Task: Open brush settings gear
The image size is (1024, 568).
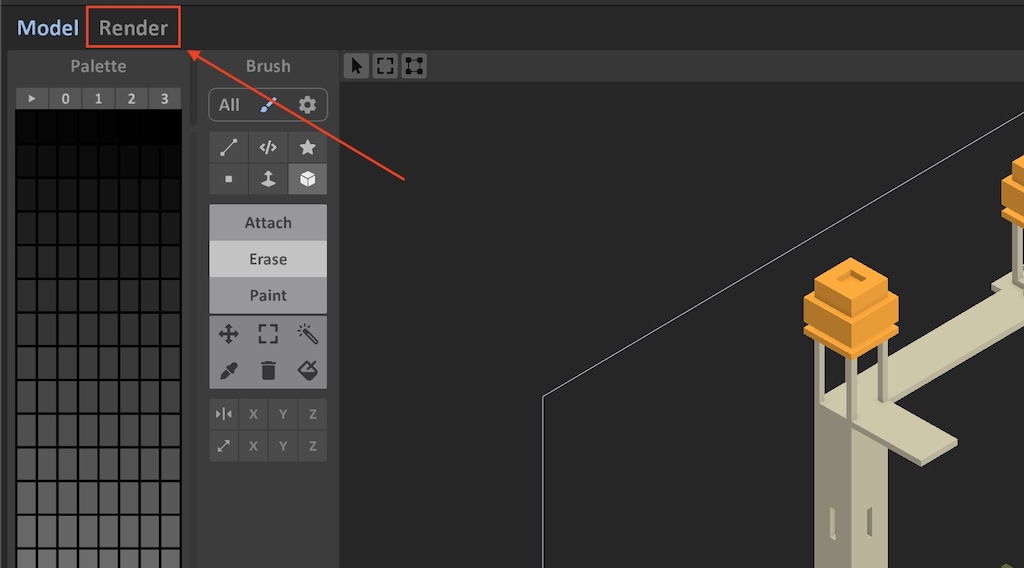Action: [307, 105]
